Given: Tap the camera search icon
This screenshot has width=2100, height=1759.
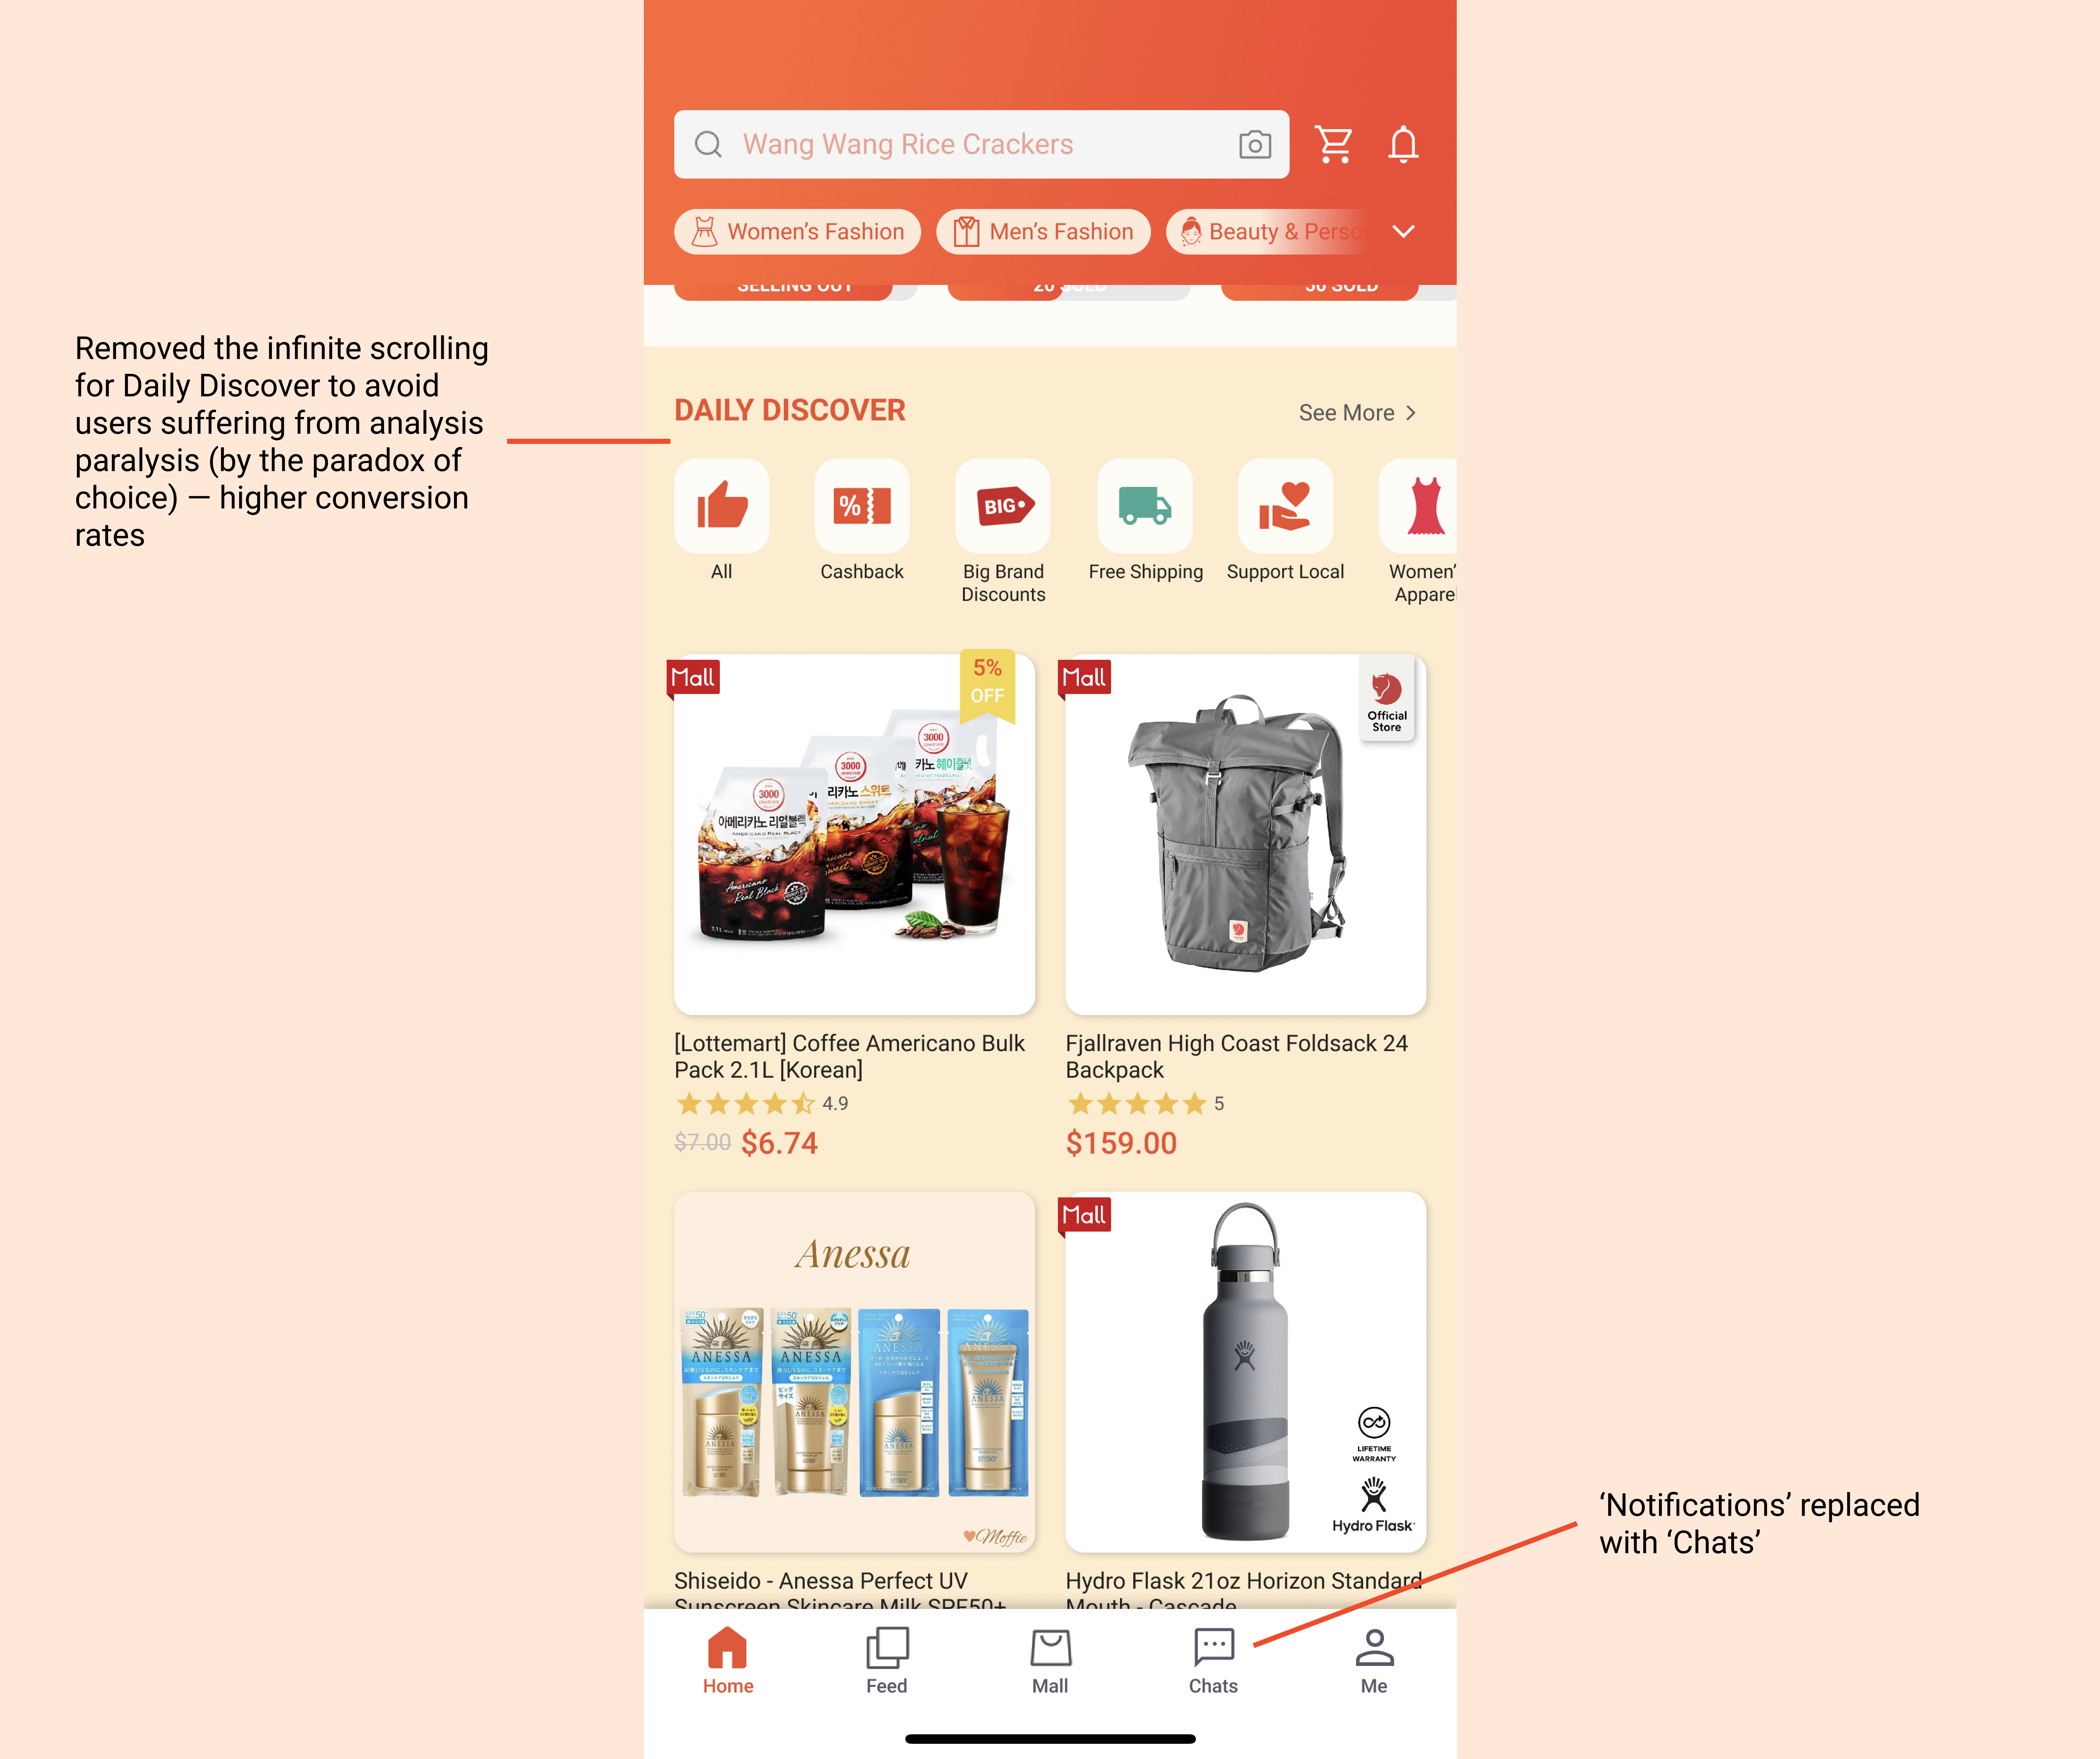Looking at the screenshot, I should click(1255, 145).
